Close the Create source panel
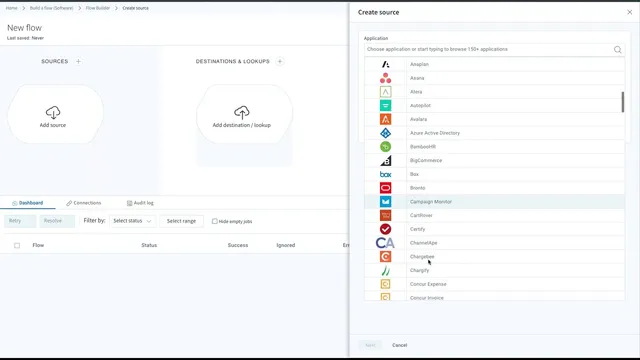Screen dimensions: 640x360 [629, 12]
